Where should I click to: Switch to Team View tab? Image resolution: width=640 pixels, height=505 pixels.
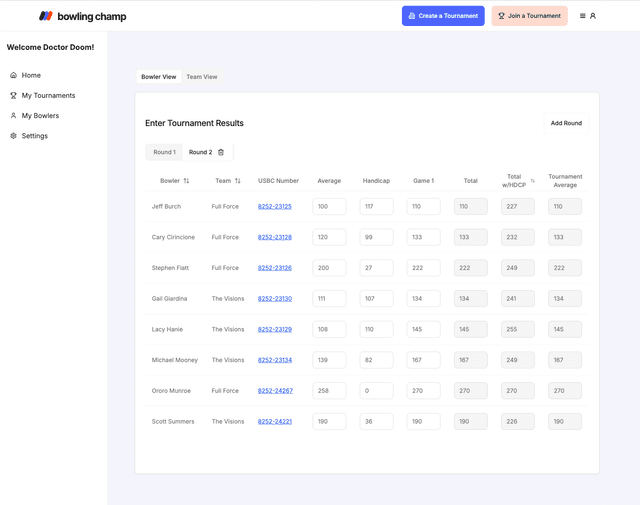click(202, 77)
